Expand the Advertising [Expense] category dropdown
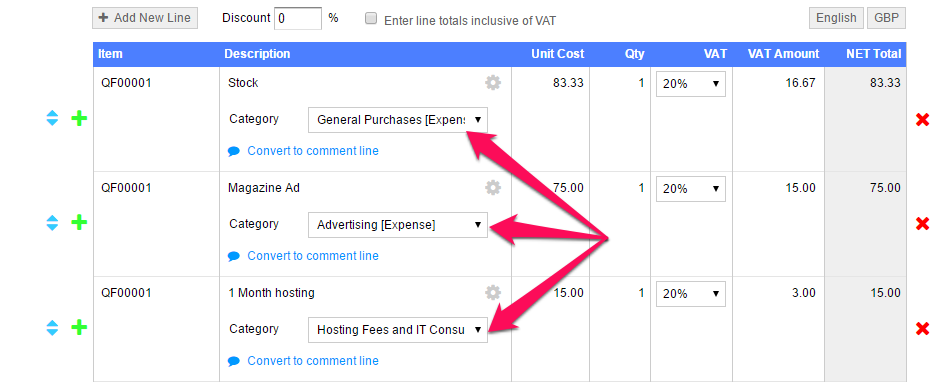Image resolution: width=939 pixels, height=386 pixels. (x=398, y=225)
